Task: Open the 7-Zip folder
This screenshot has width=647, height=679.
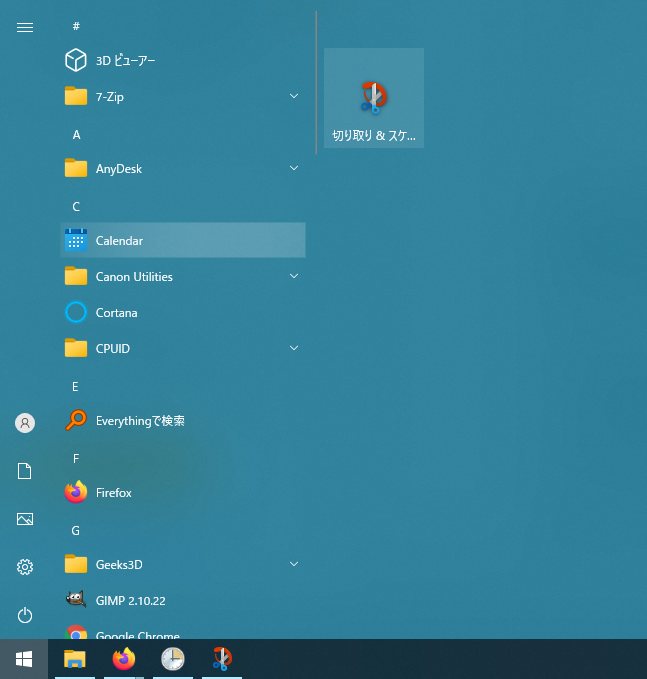Action: [183, 96]
